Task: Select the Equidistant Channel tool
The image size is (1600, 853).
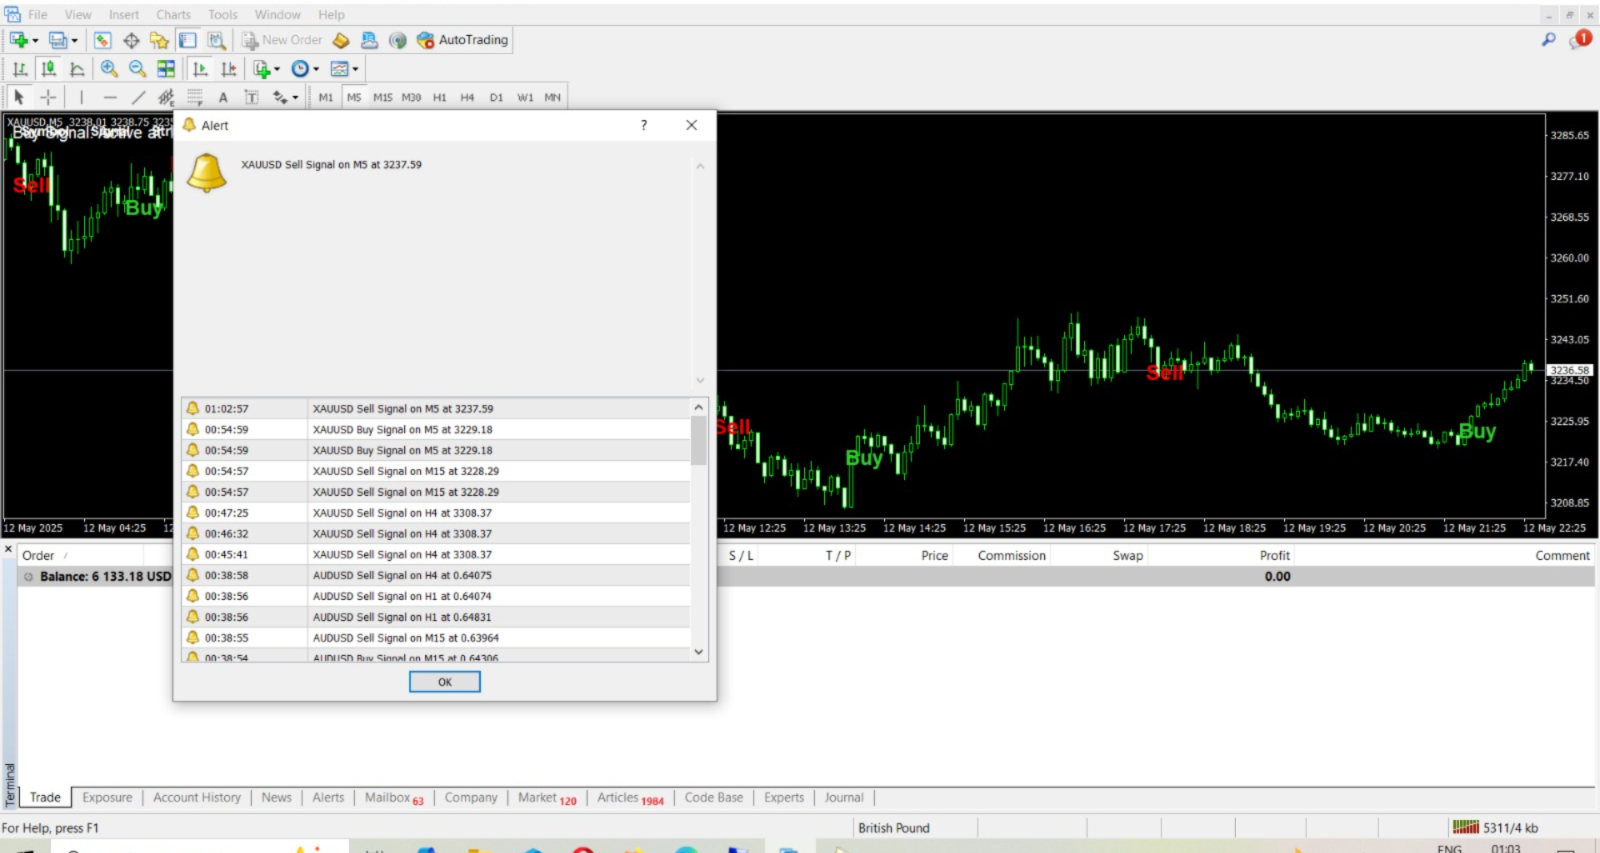Action: click(166, 97)
